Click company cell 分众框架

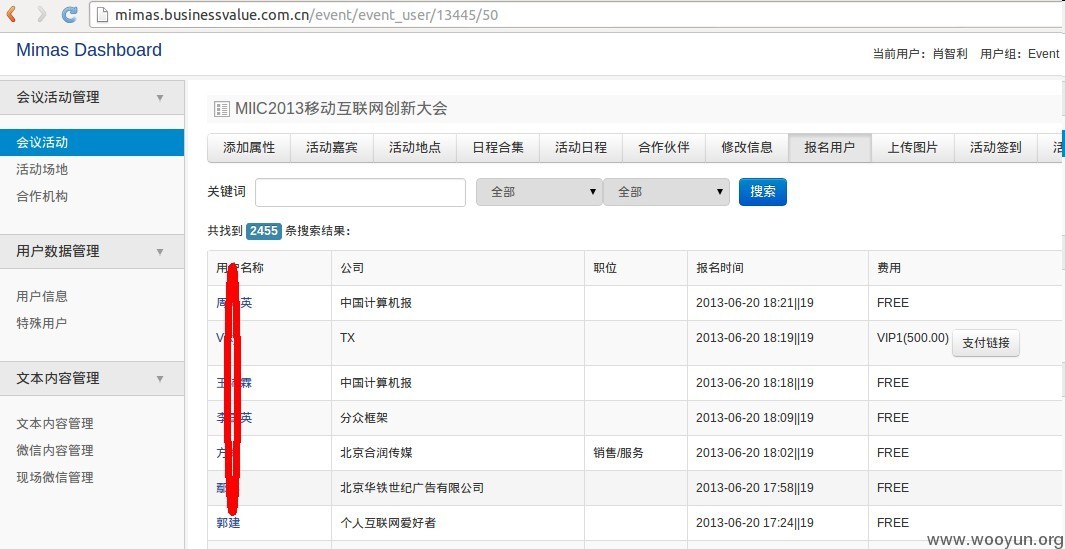point(364,418)
